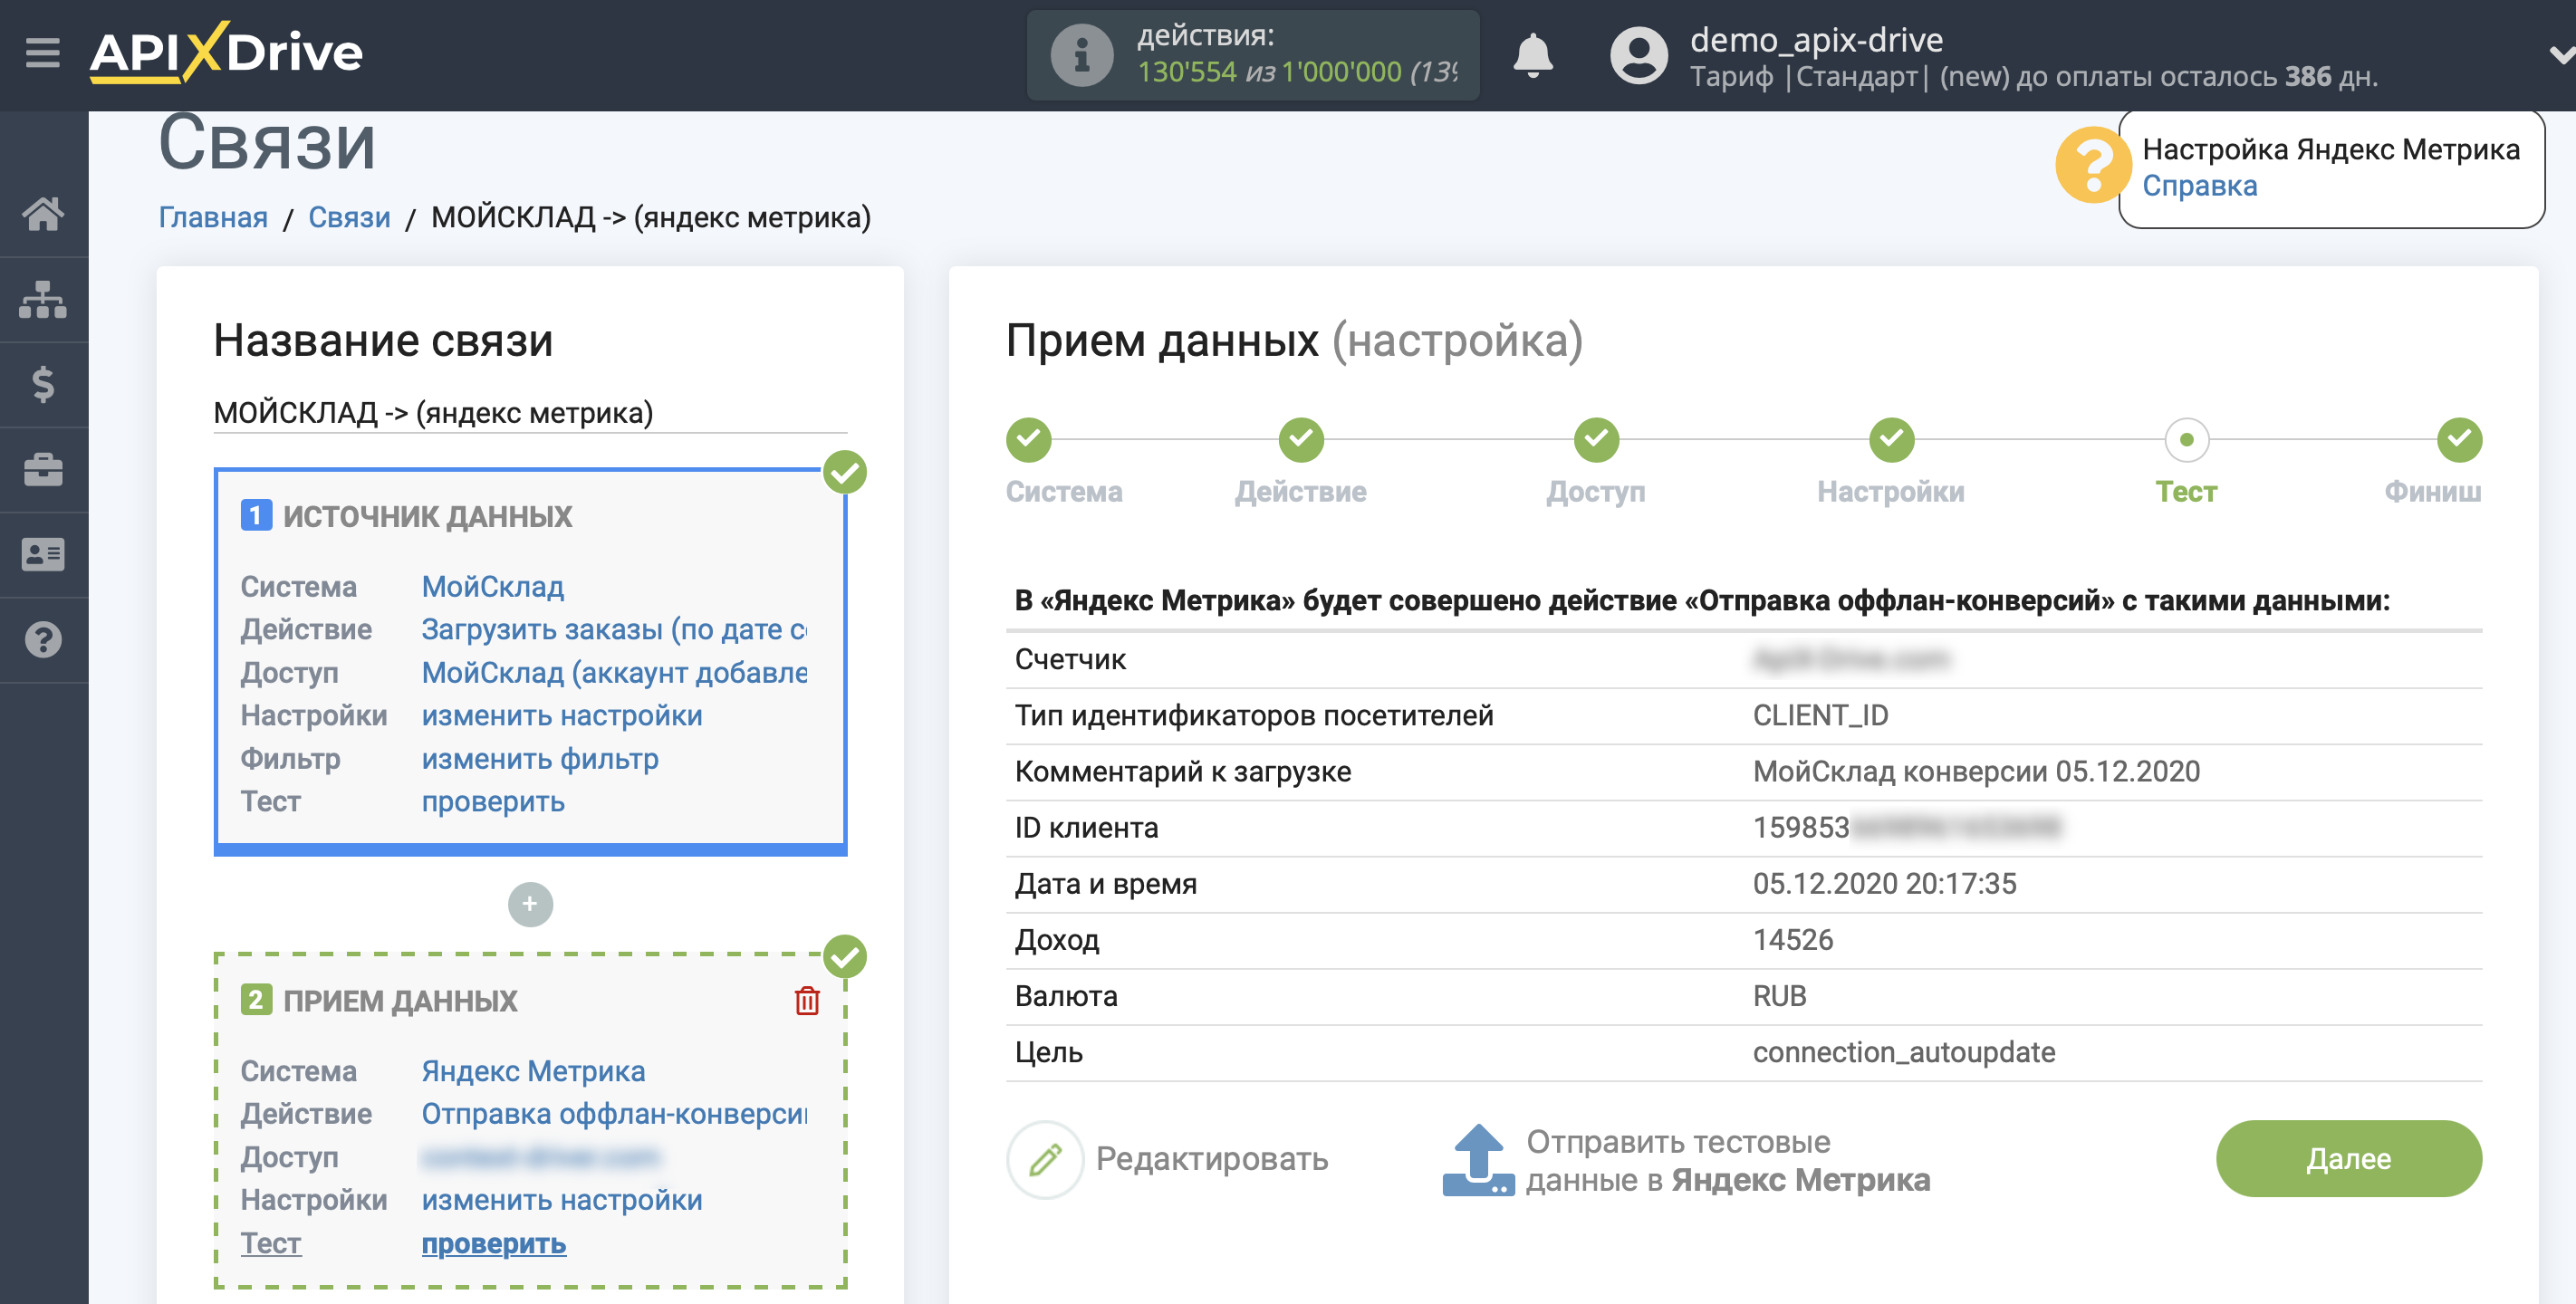This screenshot has height=1304, width=2576.
Task: Open notifications bell
Action: pos(1532,55)
